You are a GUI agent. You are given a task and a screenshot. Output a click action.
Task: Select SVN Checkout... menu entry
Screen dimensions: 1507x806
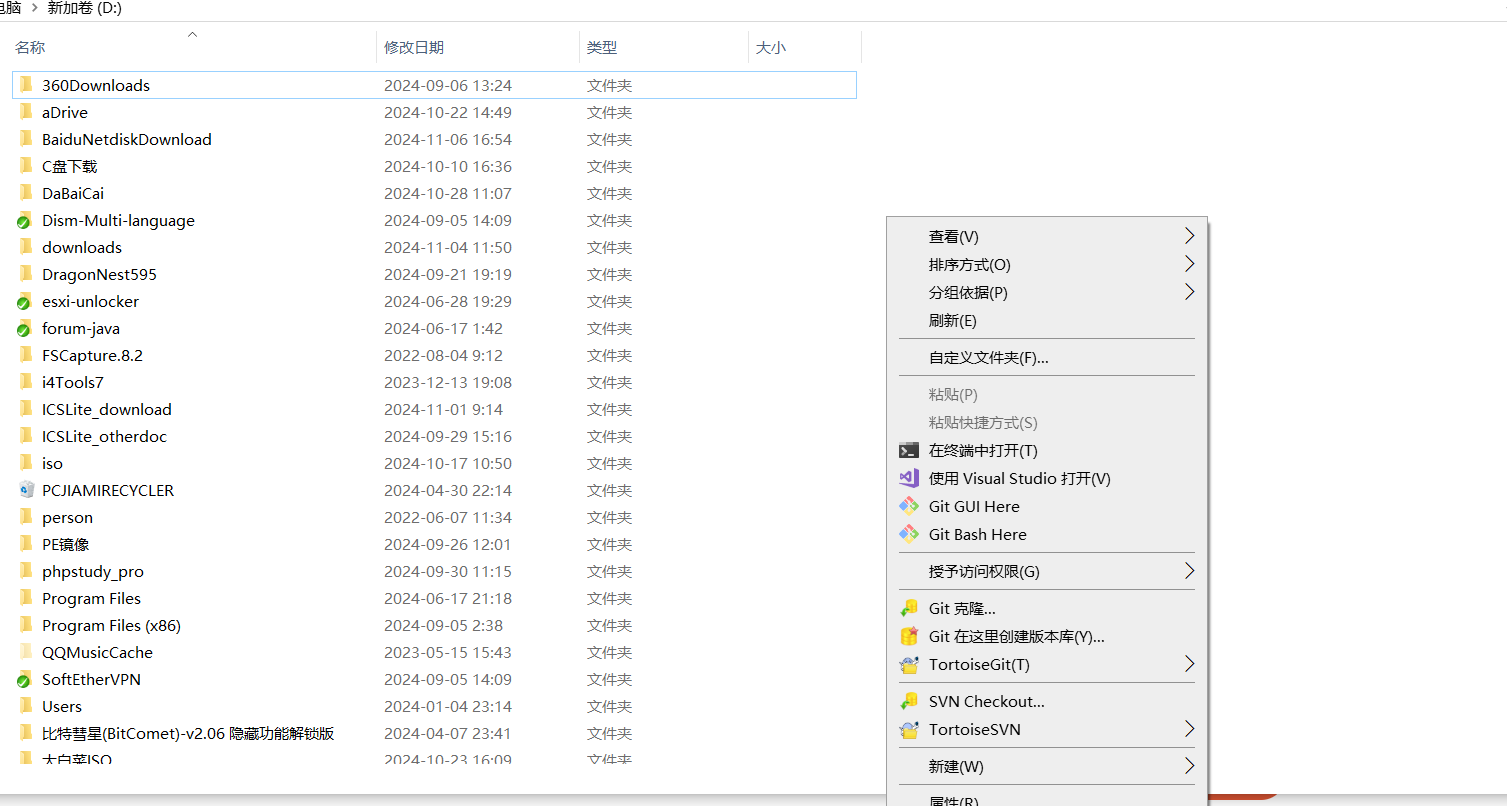tap(1047, 701)
